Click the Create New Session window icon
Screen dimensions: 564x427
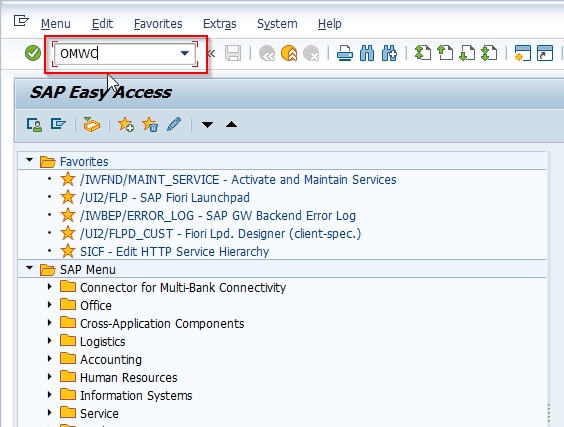[x=523, y=53]
